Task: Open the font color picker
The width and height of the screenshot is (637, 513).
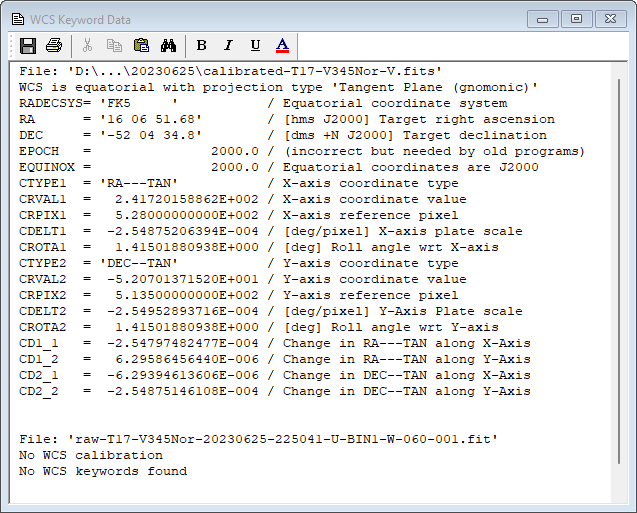Action: click(282, 45)
